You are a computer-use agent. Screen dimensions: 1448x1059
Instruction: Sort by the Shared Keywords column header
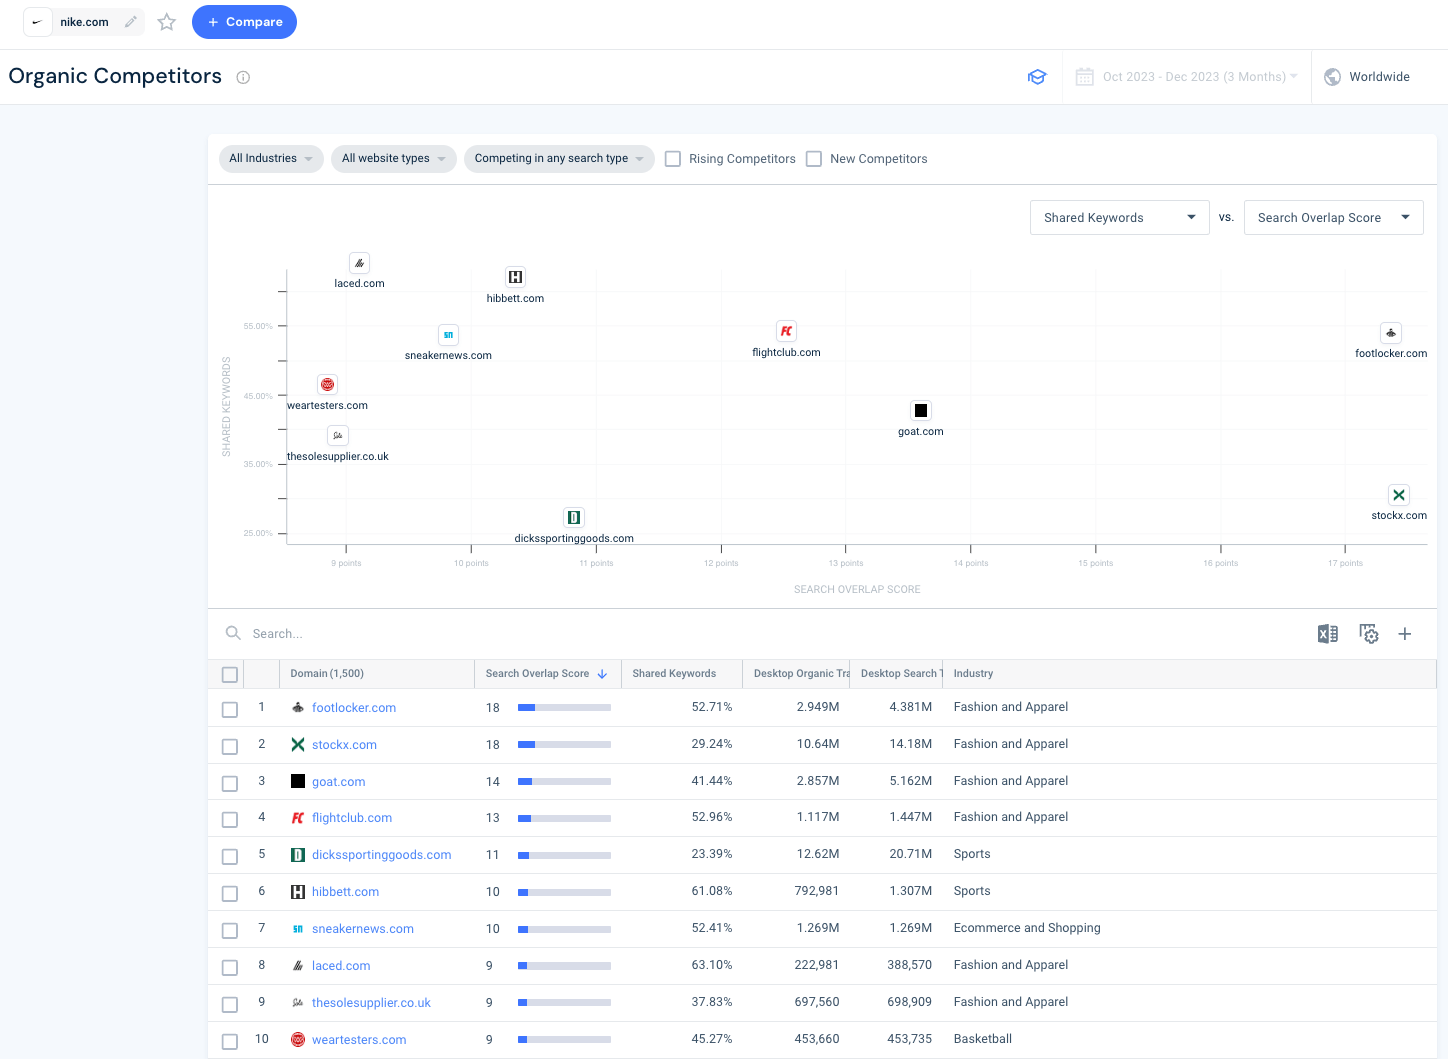click(674, 674)
